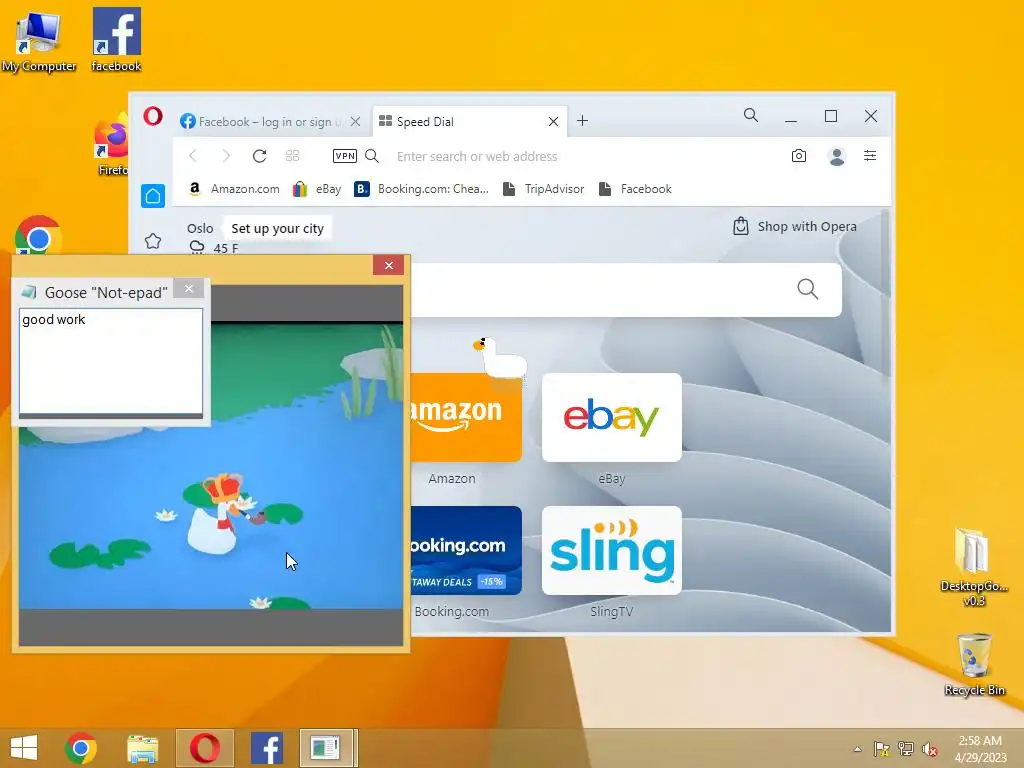Close the Speed Dial tab
Screen dimensions: 1024x768
point(553,121)
